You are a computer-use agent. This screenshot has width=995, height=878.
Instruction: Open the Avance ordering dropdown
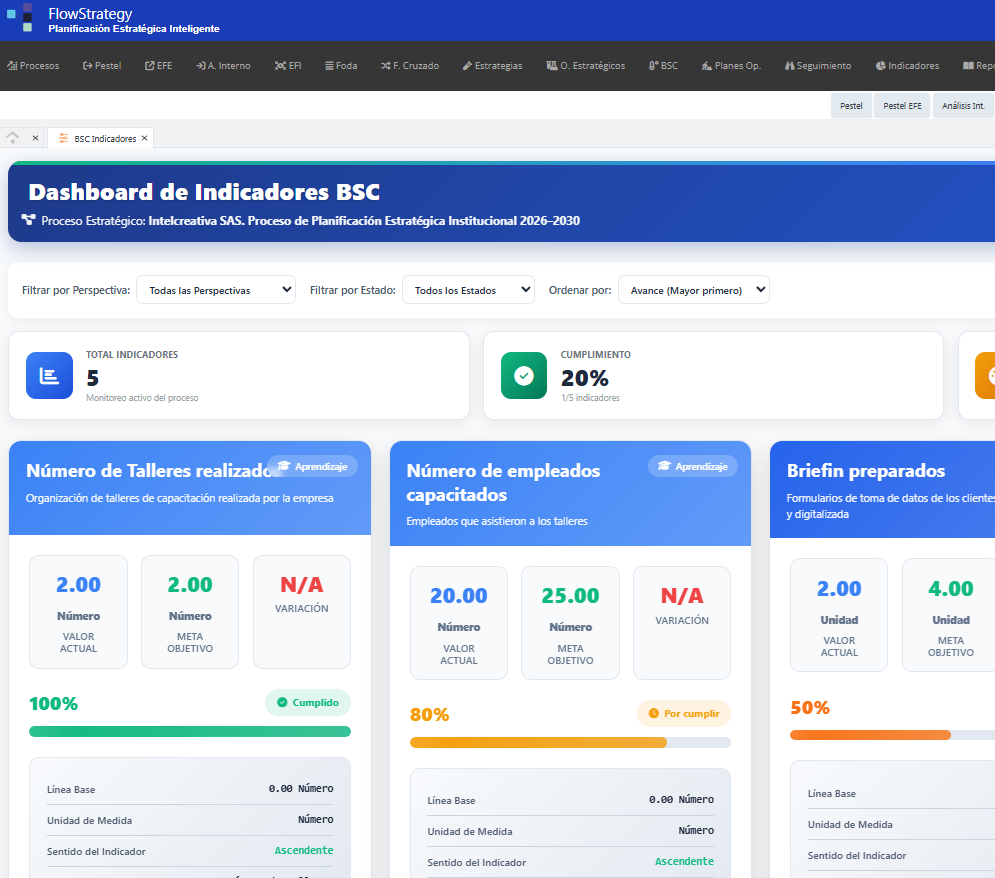tap(693, 289)
